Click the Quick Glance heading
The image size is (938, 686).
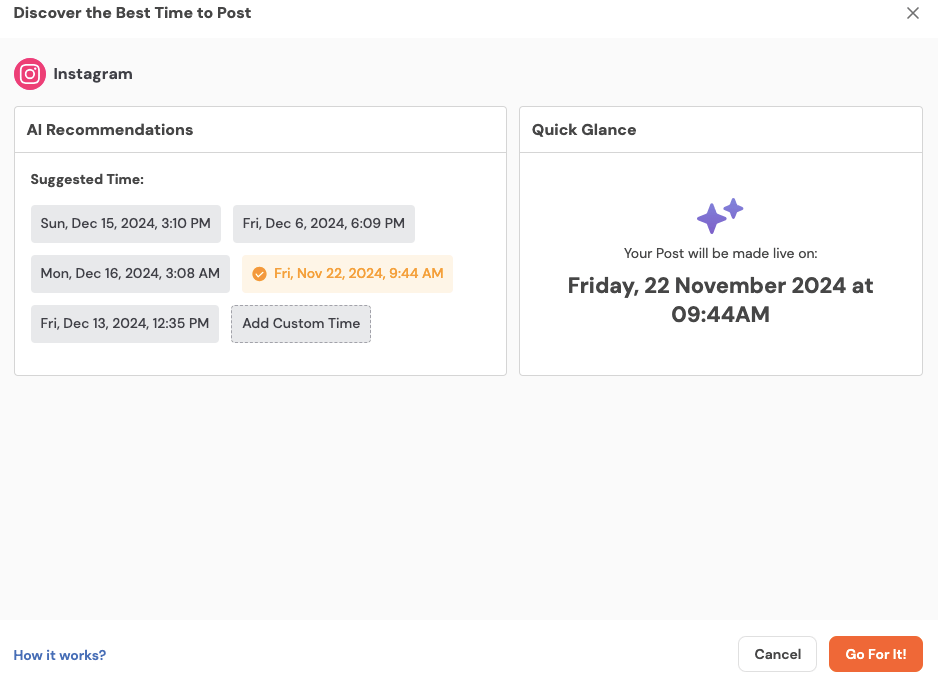pyautogui.click(x=584, y=130)
